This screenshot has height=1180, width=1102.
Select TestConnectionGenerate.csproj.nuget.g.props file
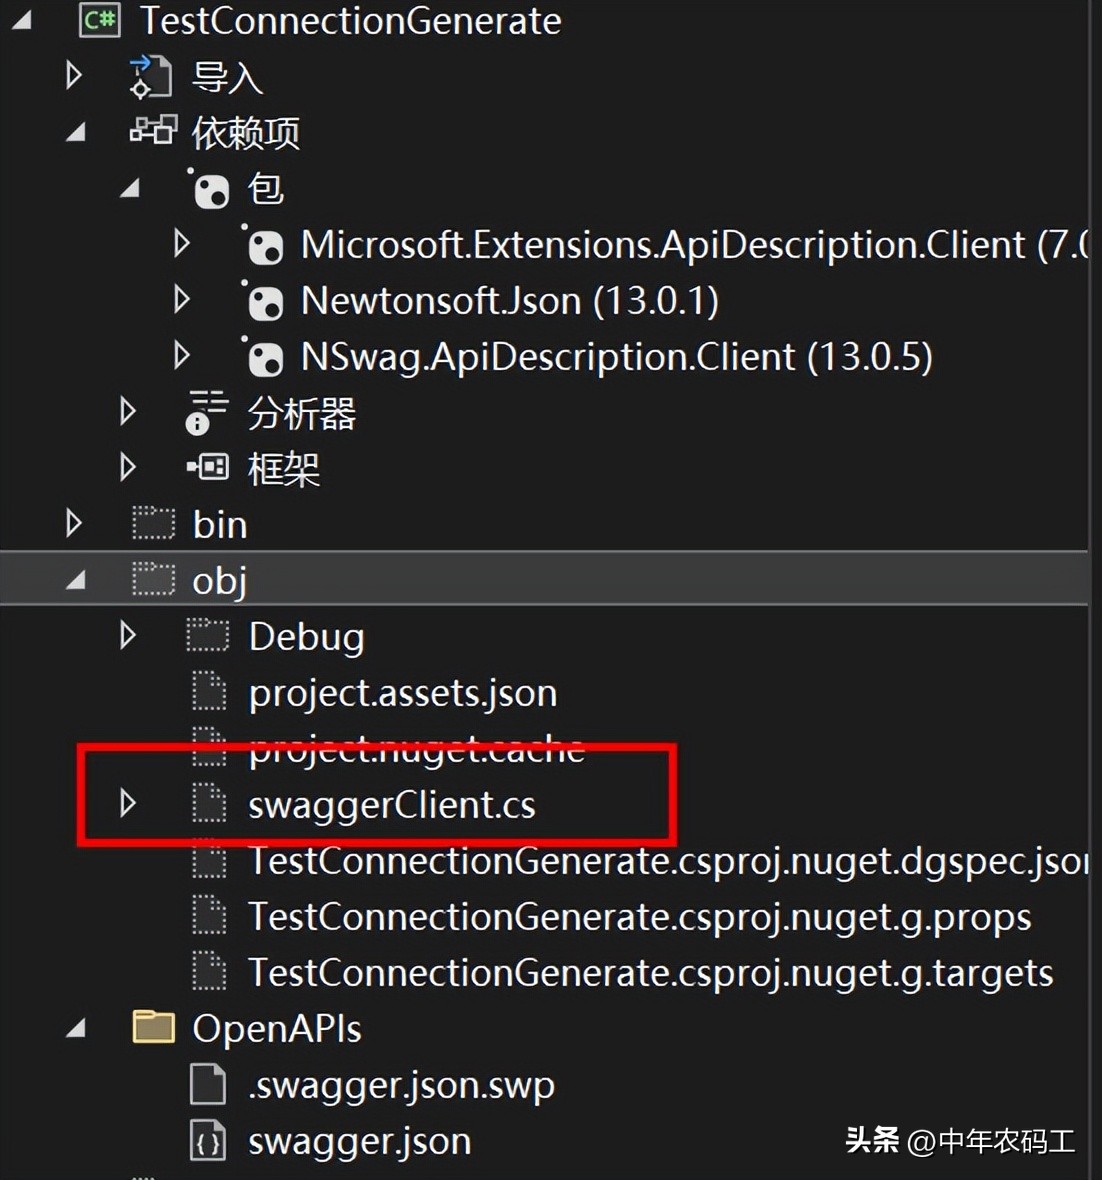640,916
